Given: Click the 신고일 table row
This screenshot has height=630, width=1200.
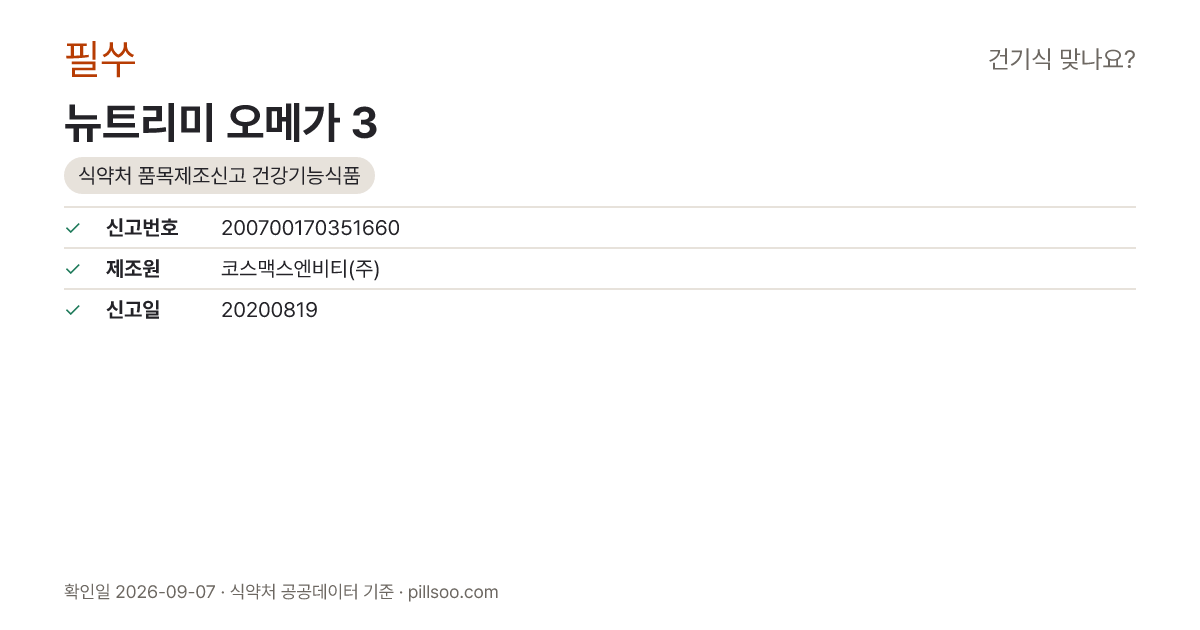Looking at the screenshot, I should coord(600,310).
